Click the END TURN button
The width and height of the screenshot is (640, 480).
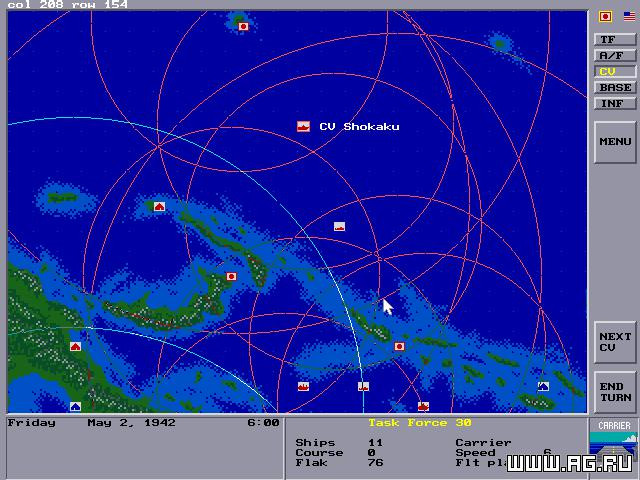tap(615, 392)
